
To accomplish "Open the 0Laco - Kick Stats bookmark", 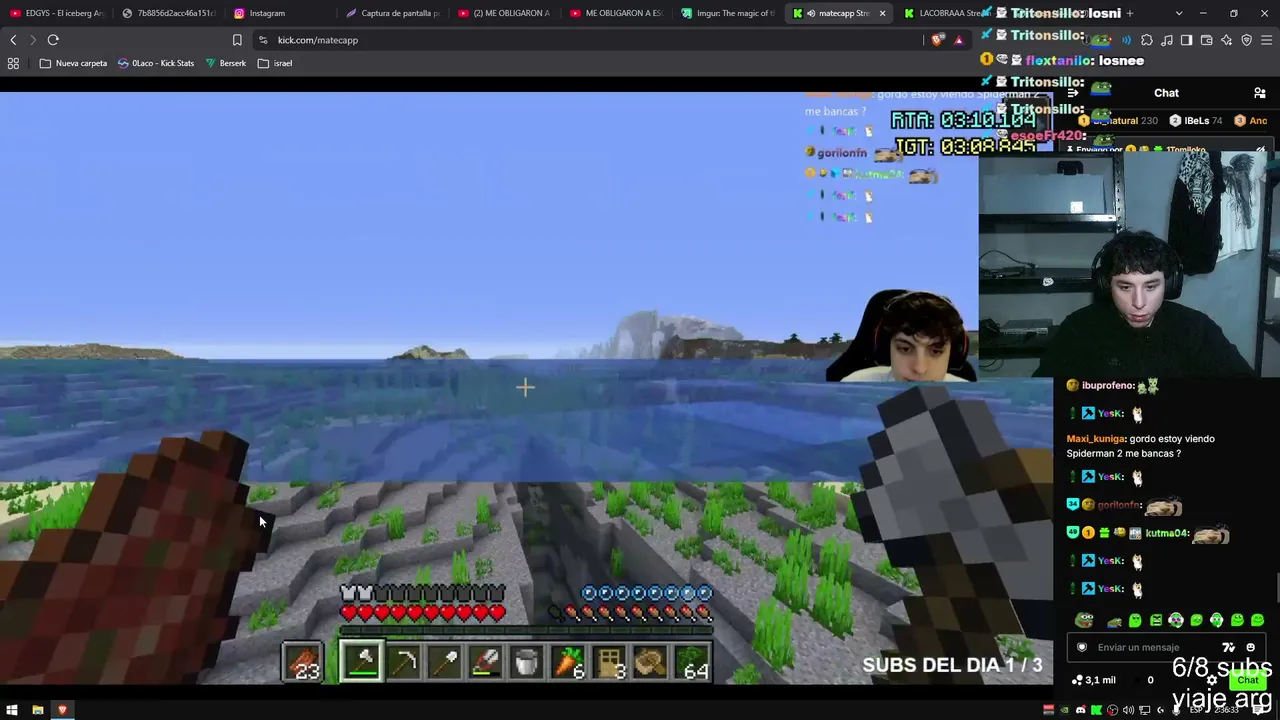I will tap(156, 63).
